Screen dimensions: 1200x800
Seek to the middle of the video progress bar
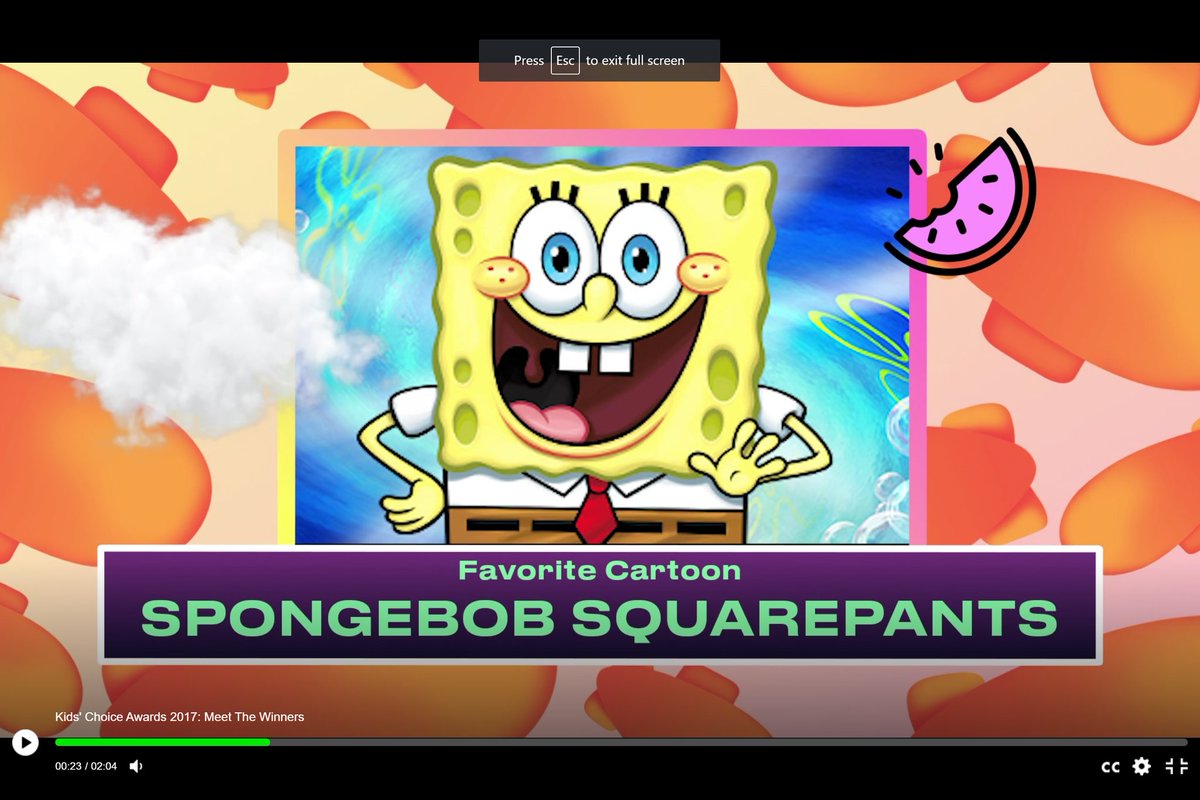click(621, 743)
